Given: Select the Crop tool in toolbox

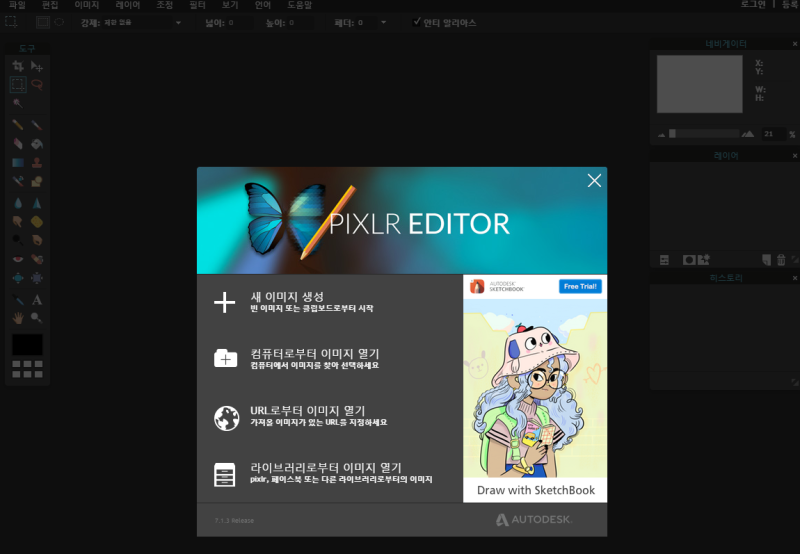Looking at the screenshot, I should point(18,66).
